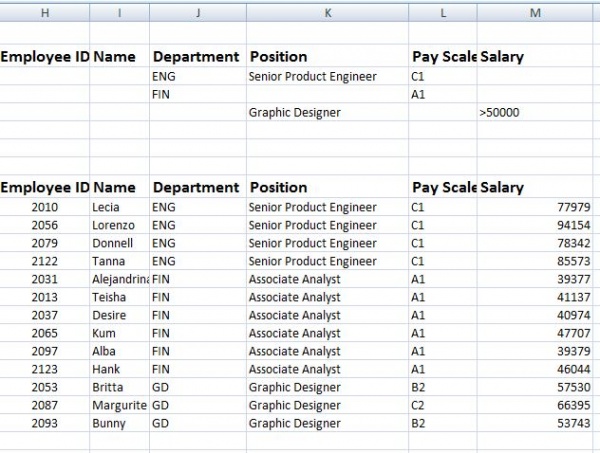
Task: Select column H header
Action: pyautogui.click(x=45, y=12)
